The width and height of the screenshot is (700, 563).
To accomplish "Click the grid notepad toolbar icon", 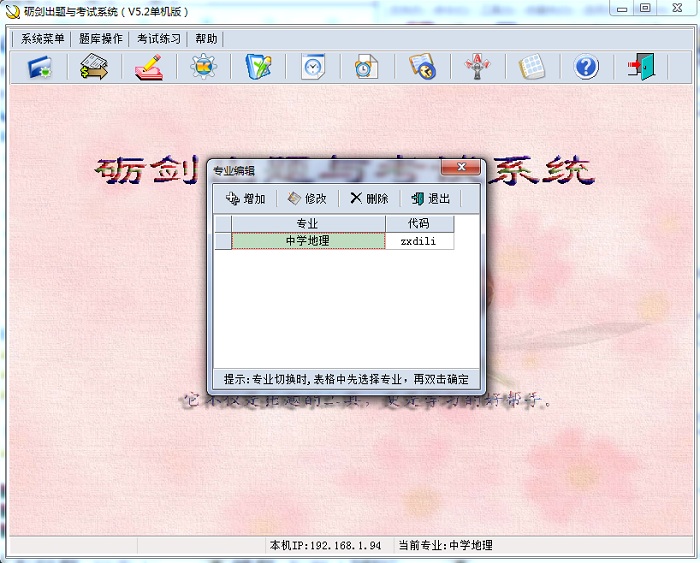I will pos(531,67).
